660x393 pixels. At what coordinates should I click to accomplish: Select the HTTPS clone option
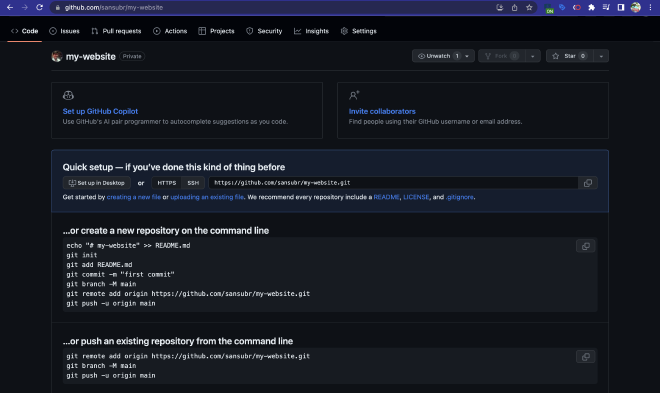pos(167,183)
